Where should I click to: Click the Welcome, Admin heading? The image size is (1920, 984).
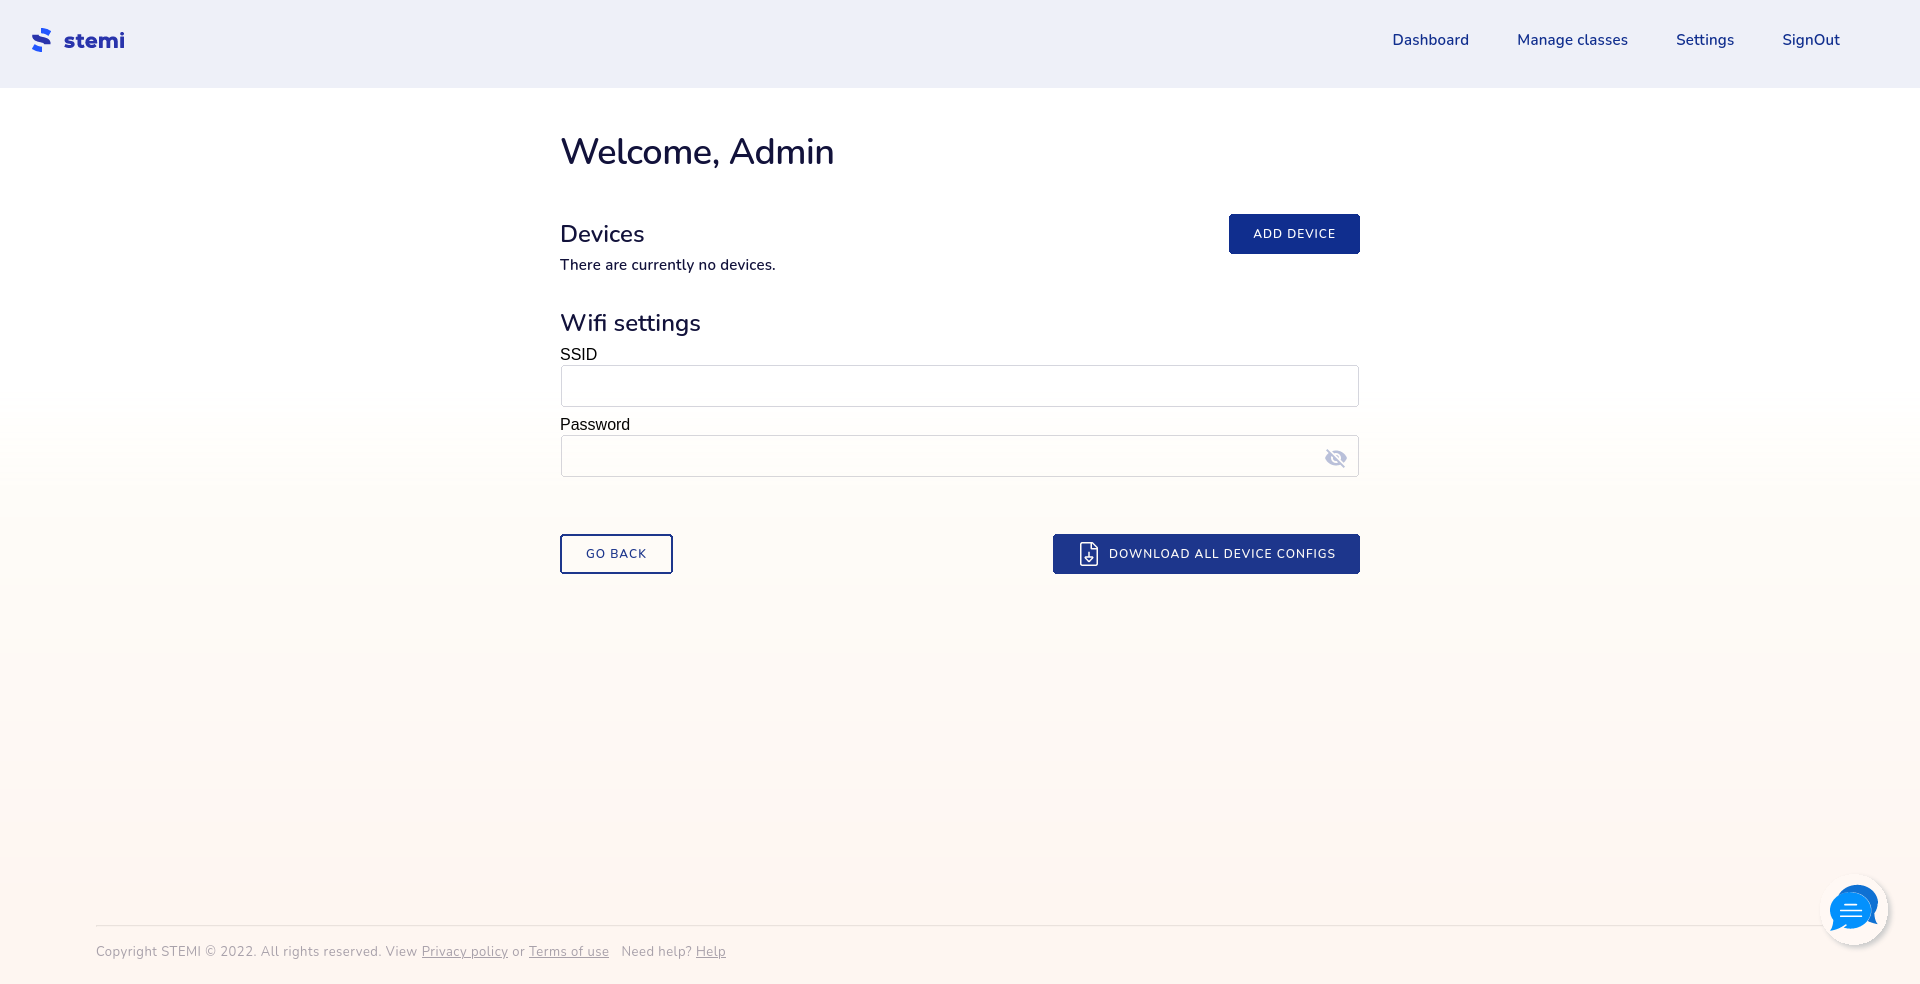pos(696,152)
